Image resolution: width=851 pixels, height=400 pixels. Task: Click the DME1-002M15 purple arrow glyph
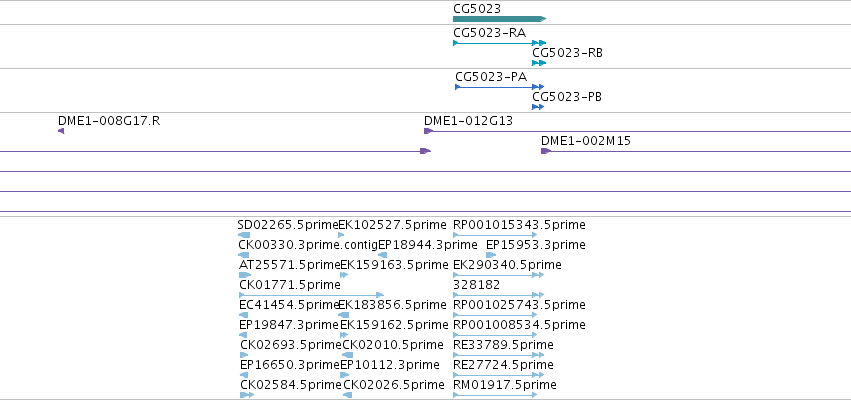[x=546, y=151]
